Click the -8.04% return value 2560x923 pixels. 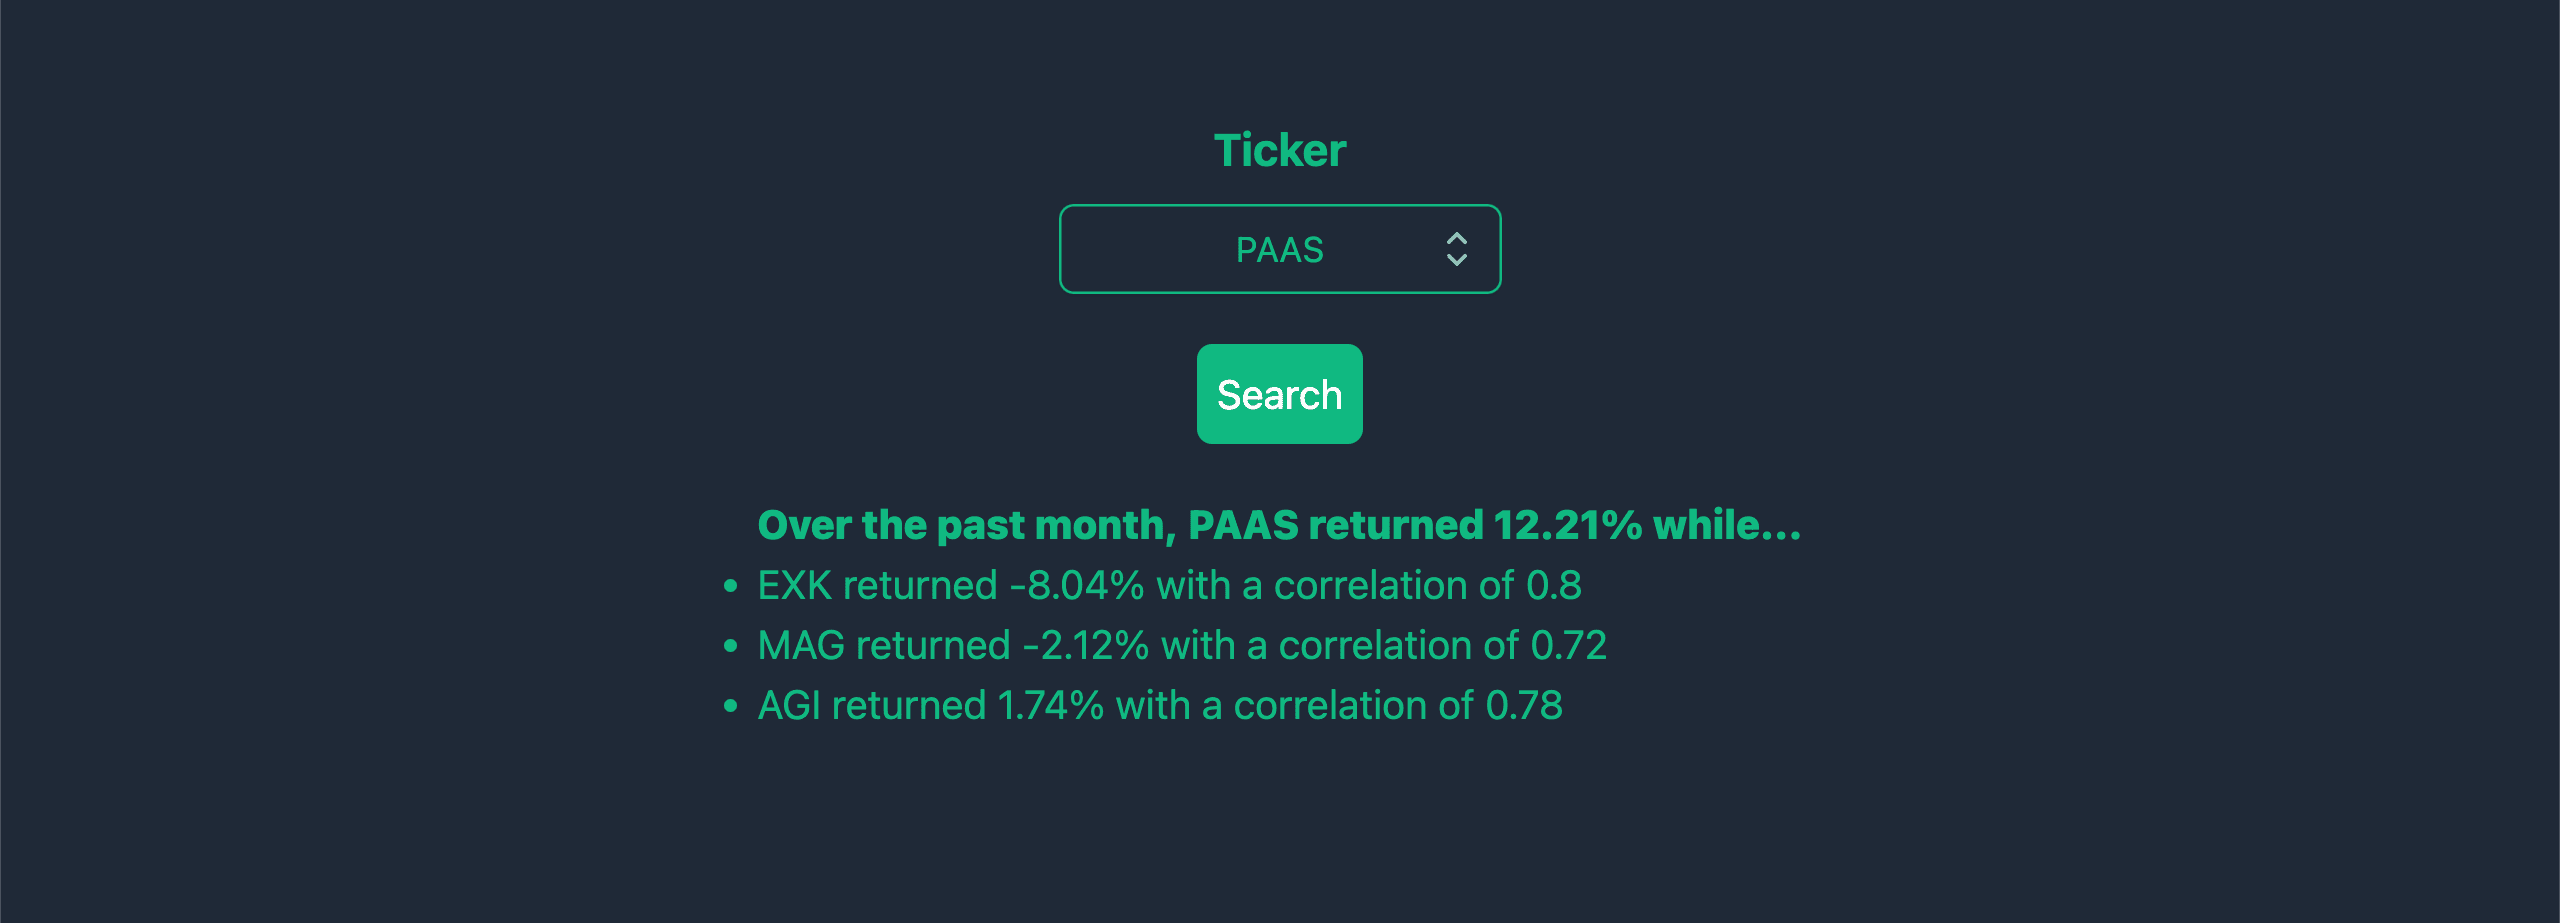[1076, 586]
